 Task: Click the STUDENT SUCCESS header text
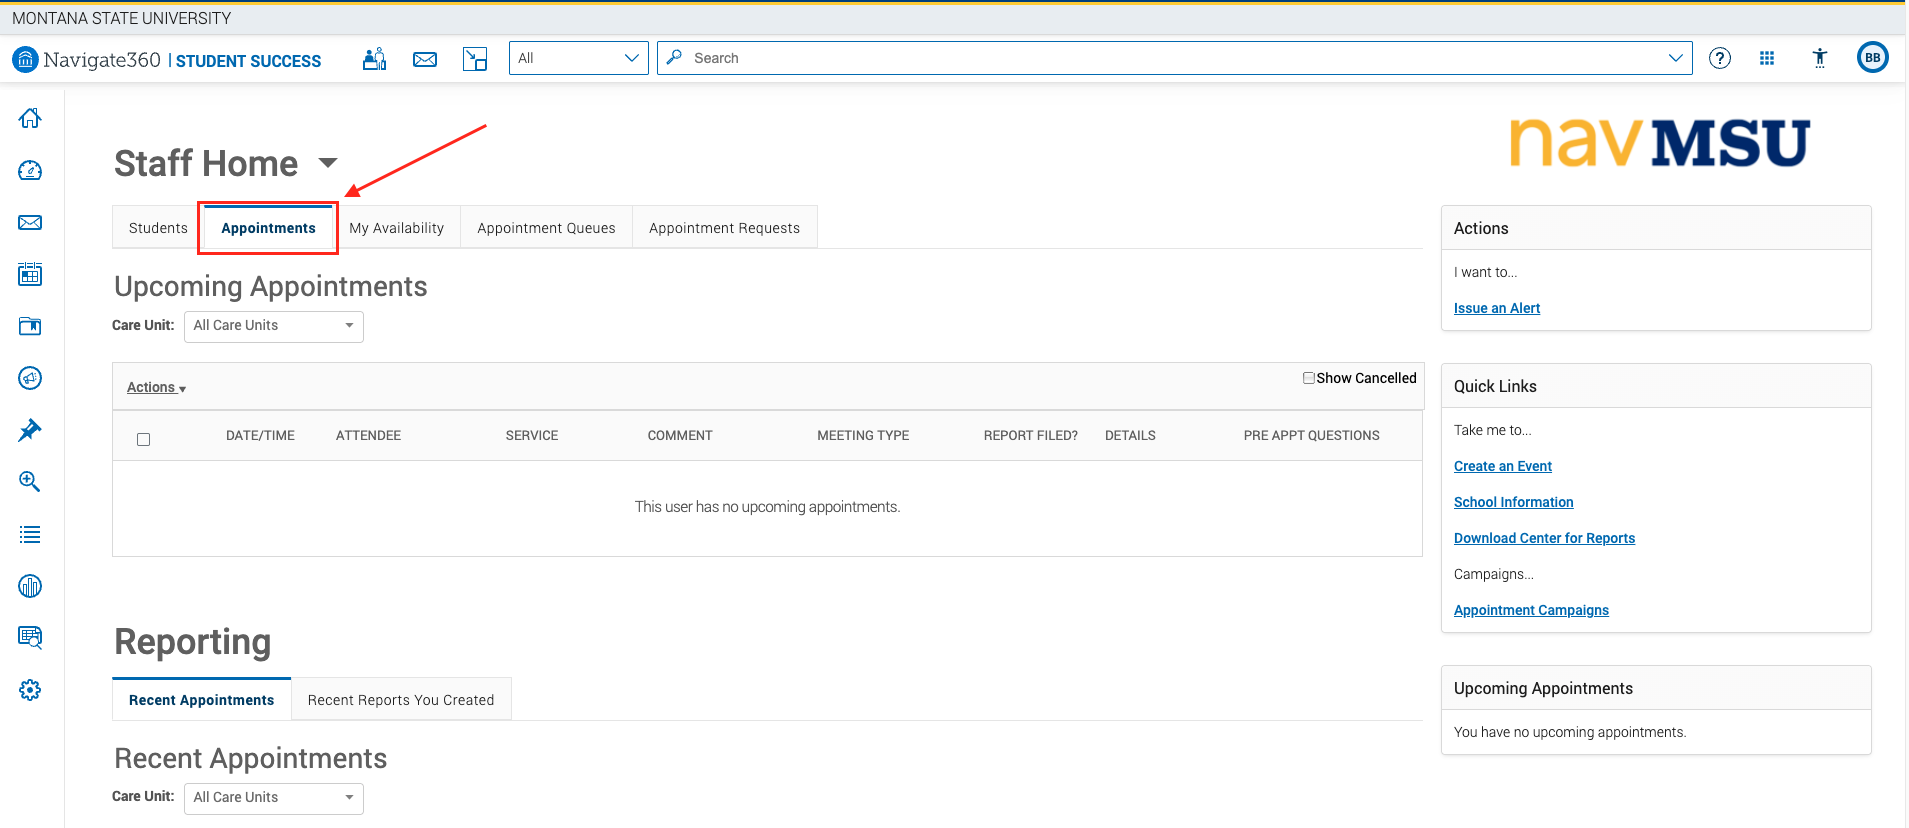click(x=248, y=61)
